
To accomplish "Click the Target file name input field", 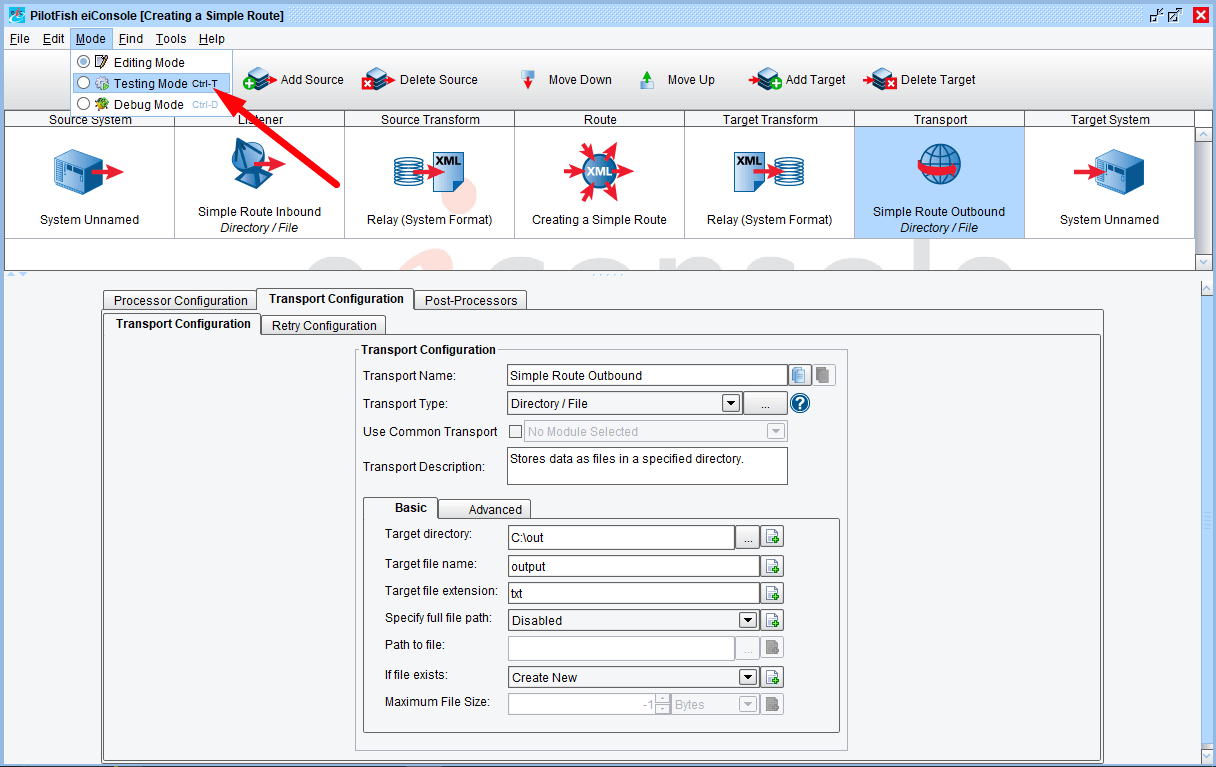I will point(633,566).
